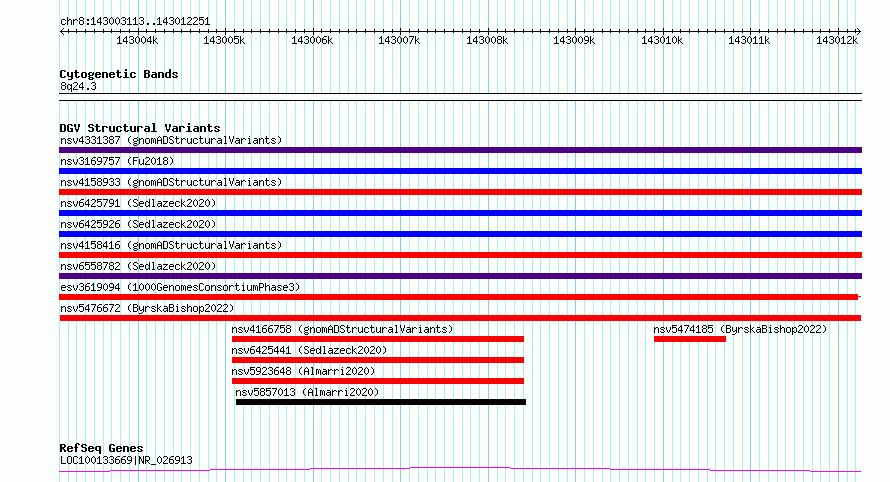
Task: Click the blue nsv6425791 variant bar
Action: (x=460, y=213)
